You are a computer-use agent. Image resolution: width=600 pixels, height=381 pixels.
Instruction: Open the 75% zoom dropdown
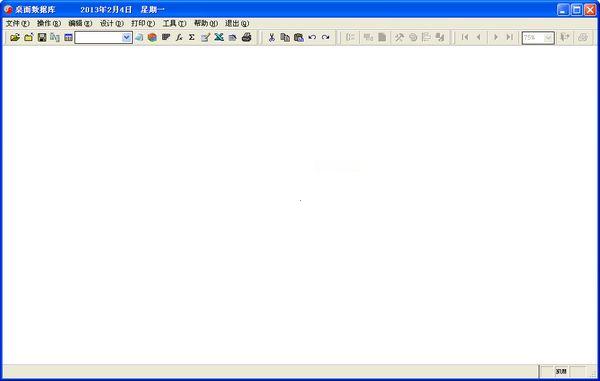(548, 37)
